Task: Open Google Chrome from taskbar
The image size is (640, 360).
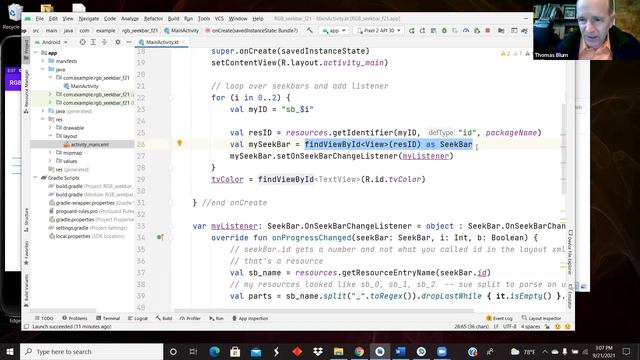Action: (x=359, y=351)
